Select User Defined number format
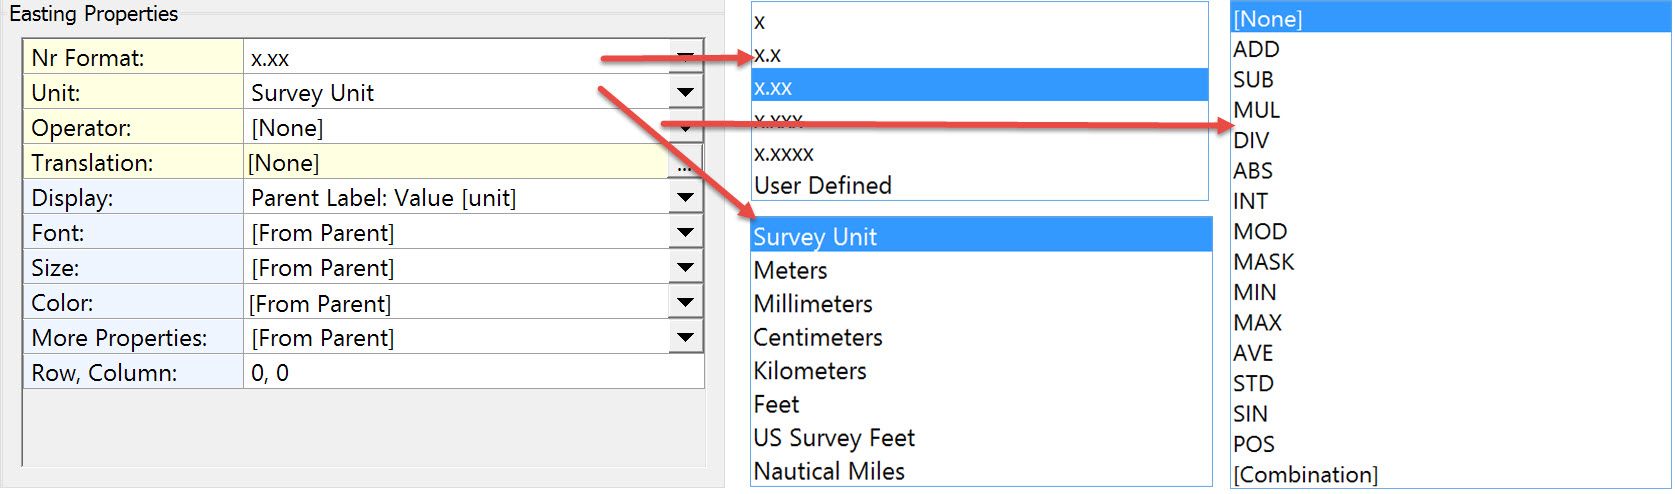Image resolution: width=1675 pixels, height=494 pixels. tap(823, 186)
